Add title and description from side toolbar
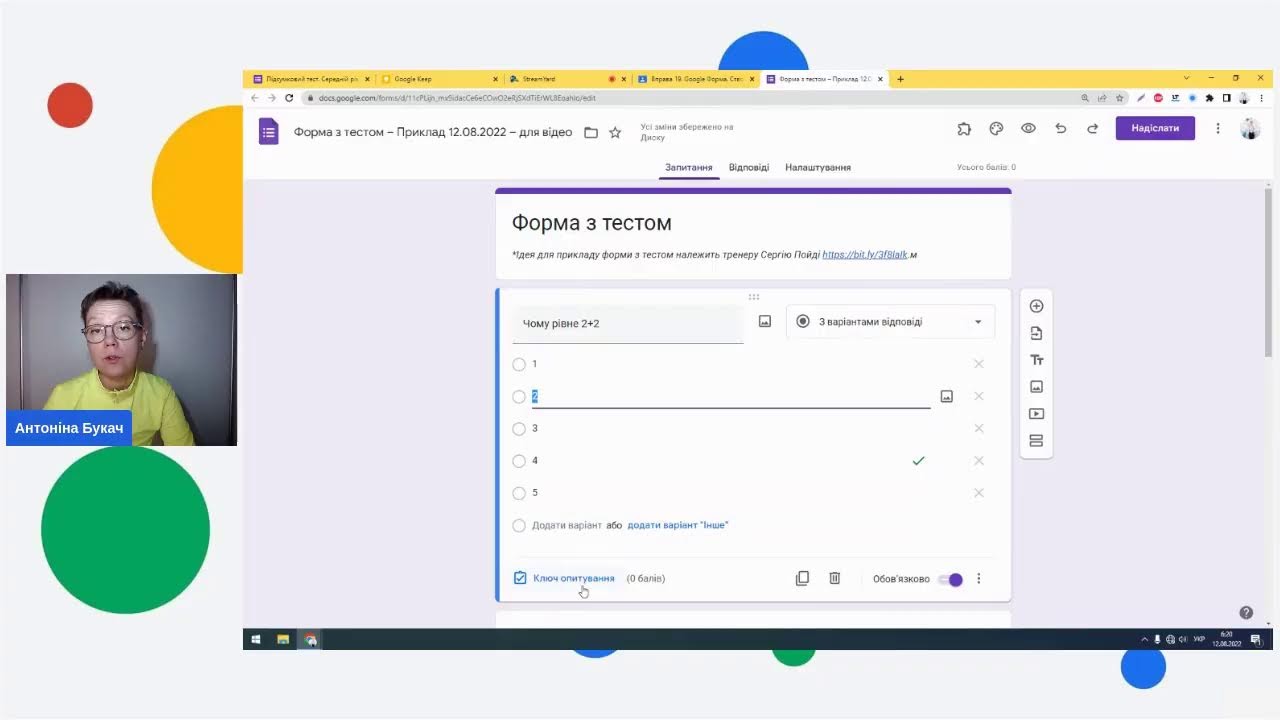This screenshot has width=1280, height=720. click(1036, 360)
